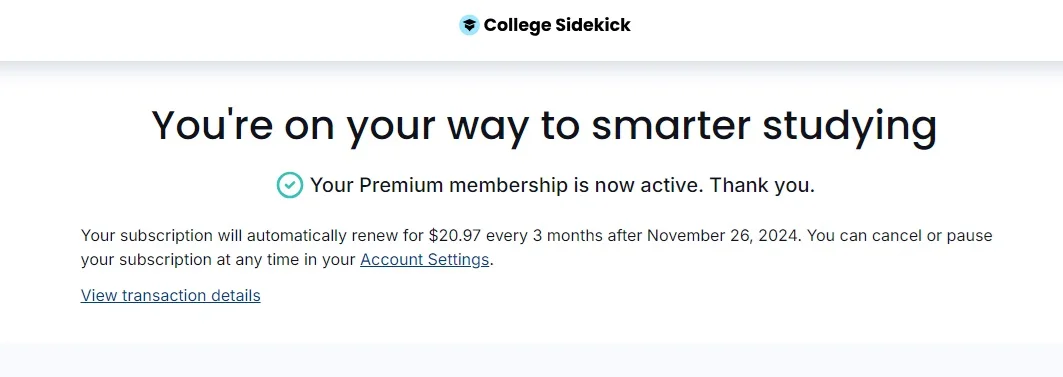Click the light gray band at page bottom

coord(532,360)
